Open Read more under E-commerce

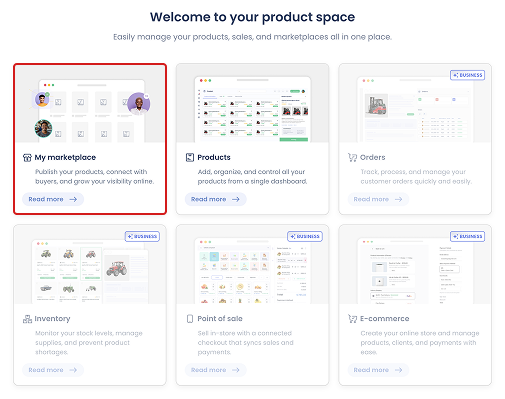tap(378, 370)
